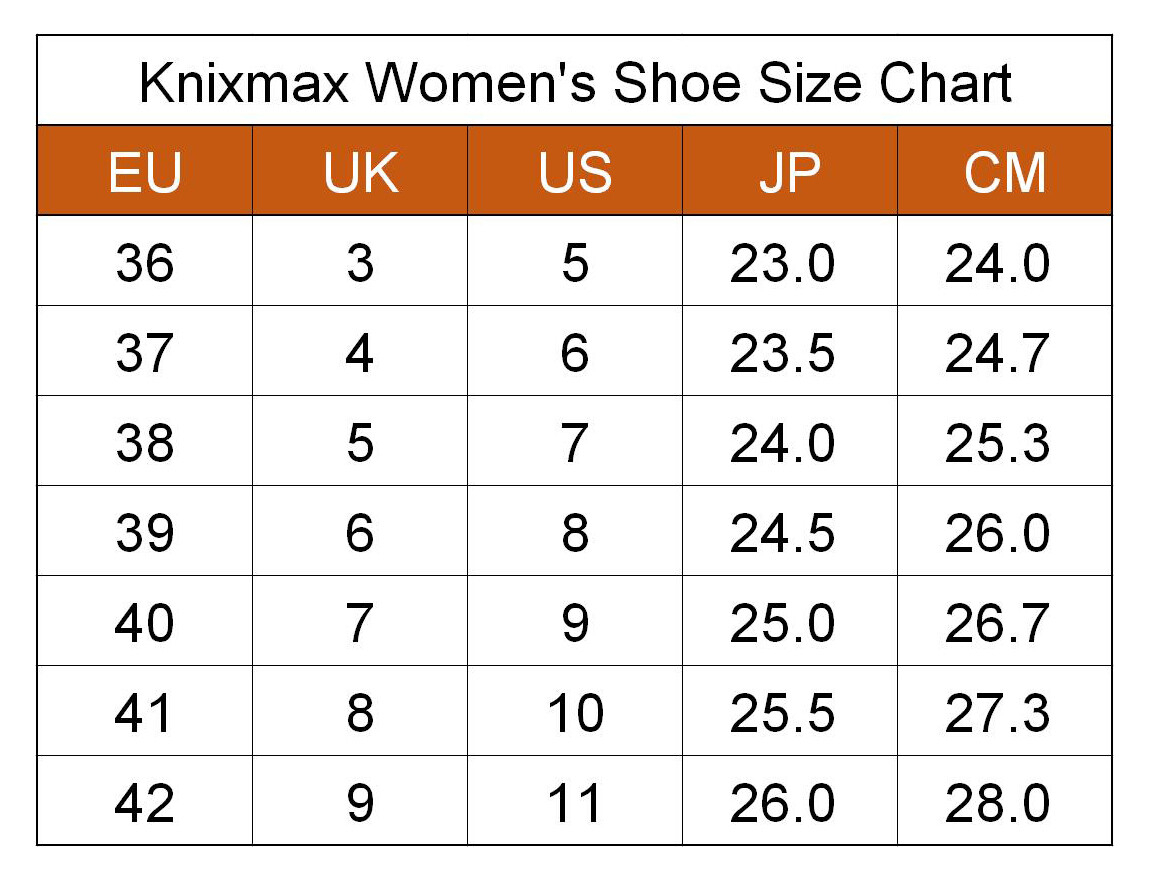
Task: Select US size 10 cell
Action: 575,711
